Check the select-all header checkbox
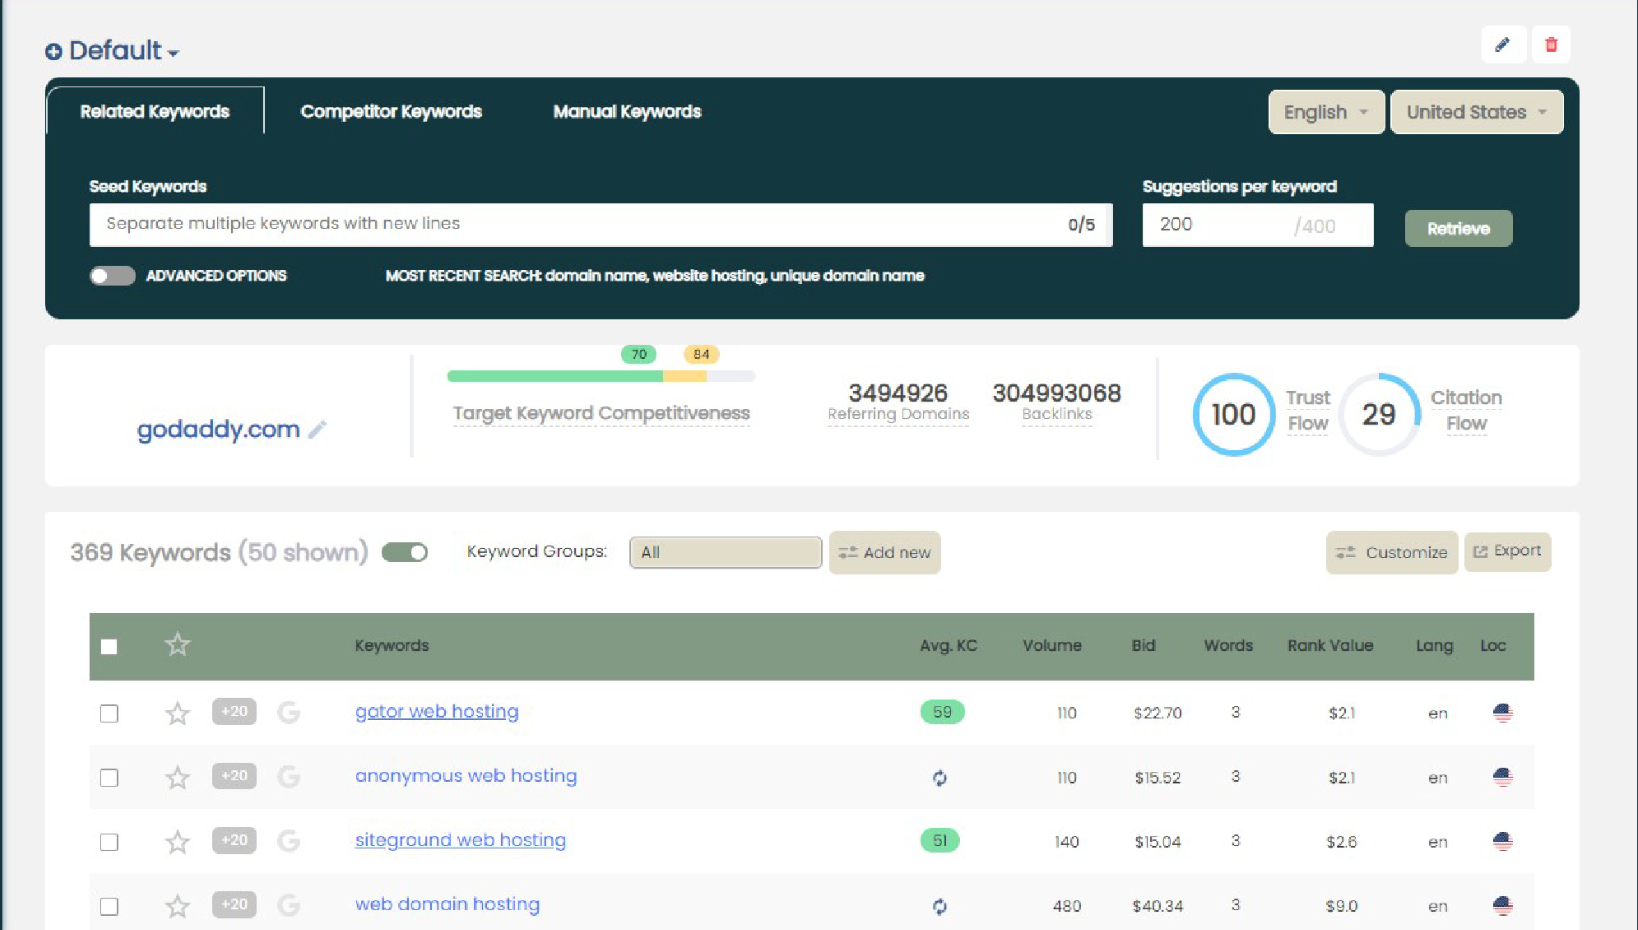 [x=109, y=647]
